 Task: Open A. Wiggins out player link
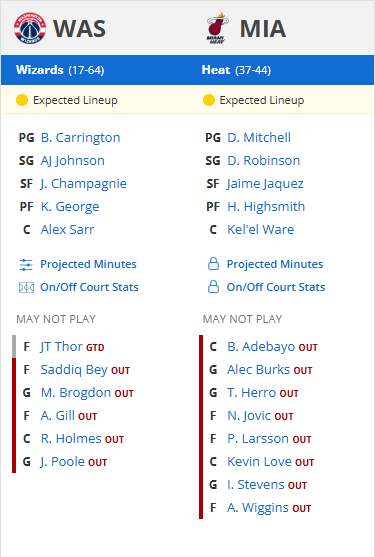coord(258,508)
